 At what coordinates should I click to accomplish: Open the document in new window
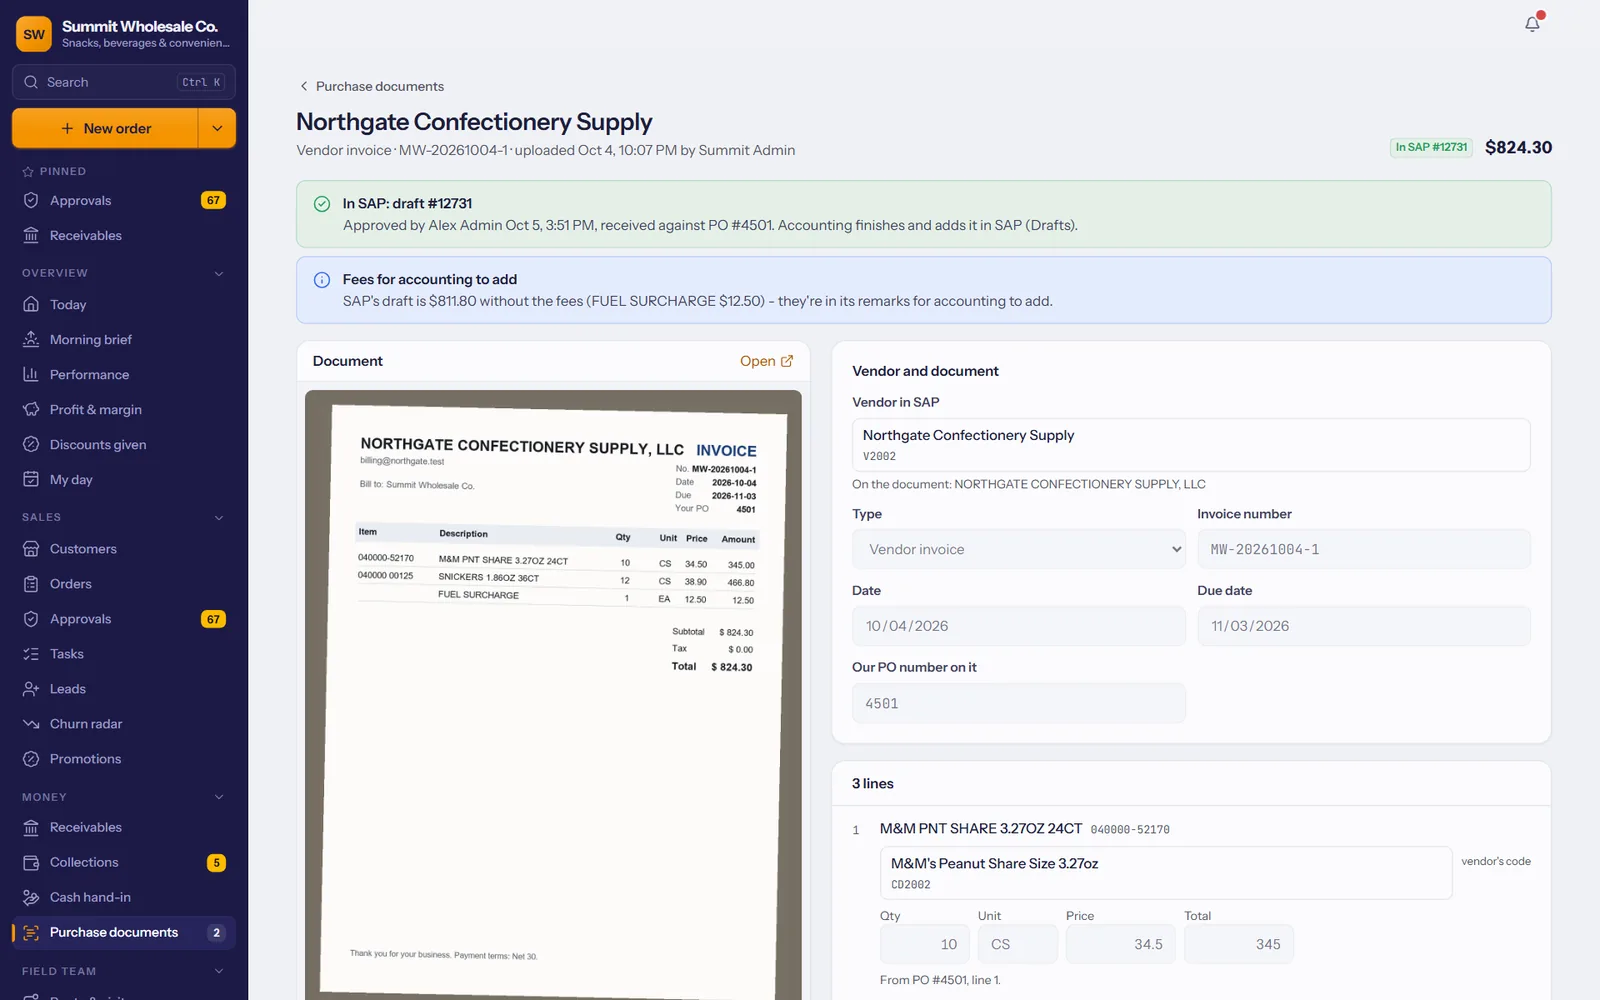[766, 361]
